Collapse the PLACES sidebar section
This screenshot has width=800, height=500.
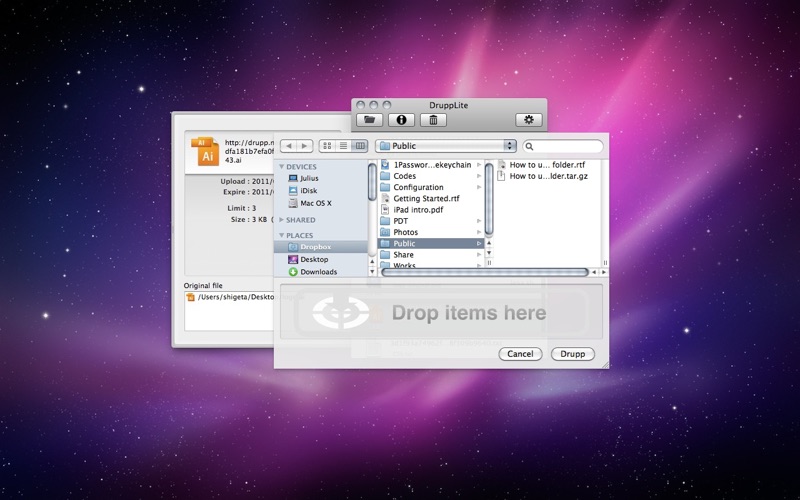click(x=282, y=235)
